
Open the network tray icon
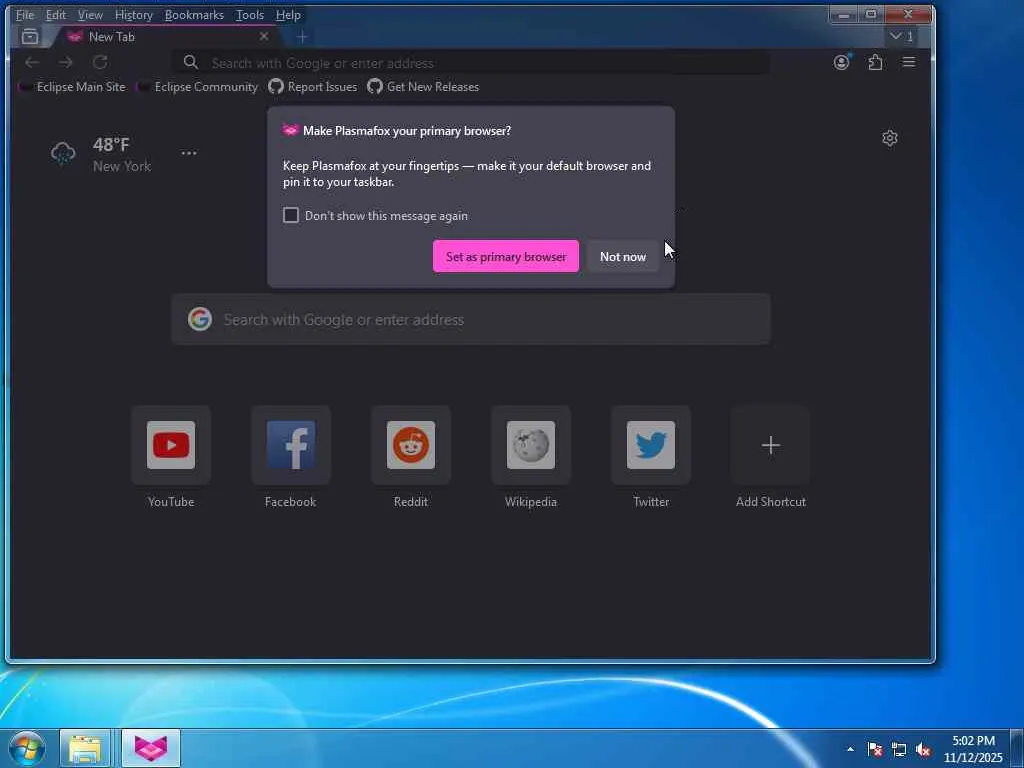tap(899, 749)
